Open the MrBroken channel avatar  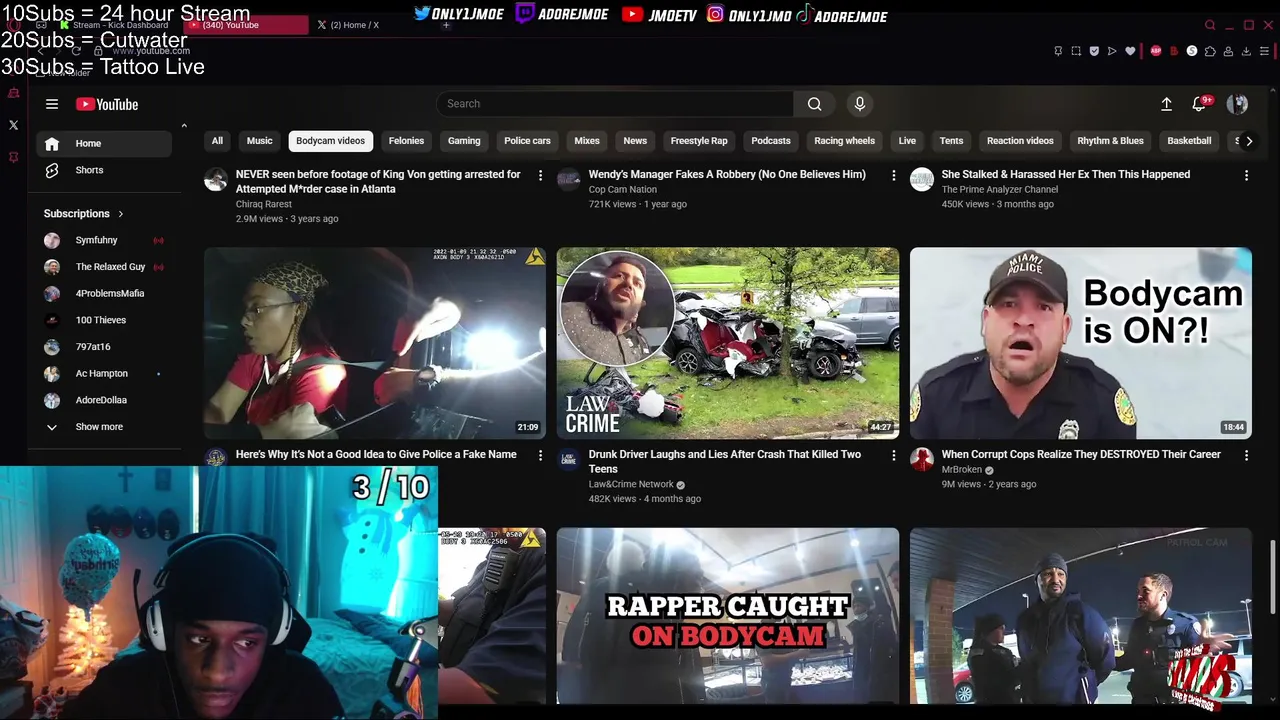[x=922, y=460]
